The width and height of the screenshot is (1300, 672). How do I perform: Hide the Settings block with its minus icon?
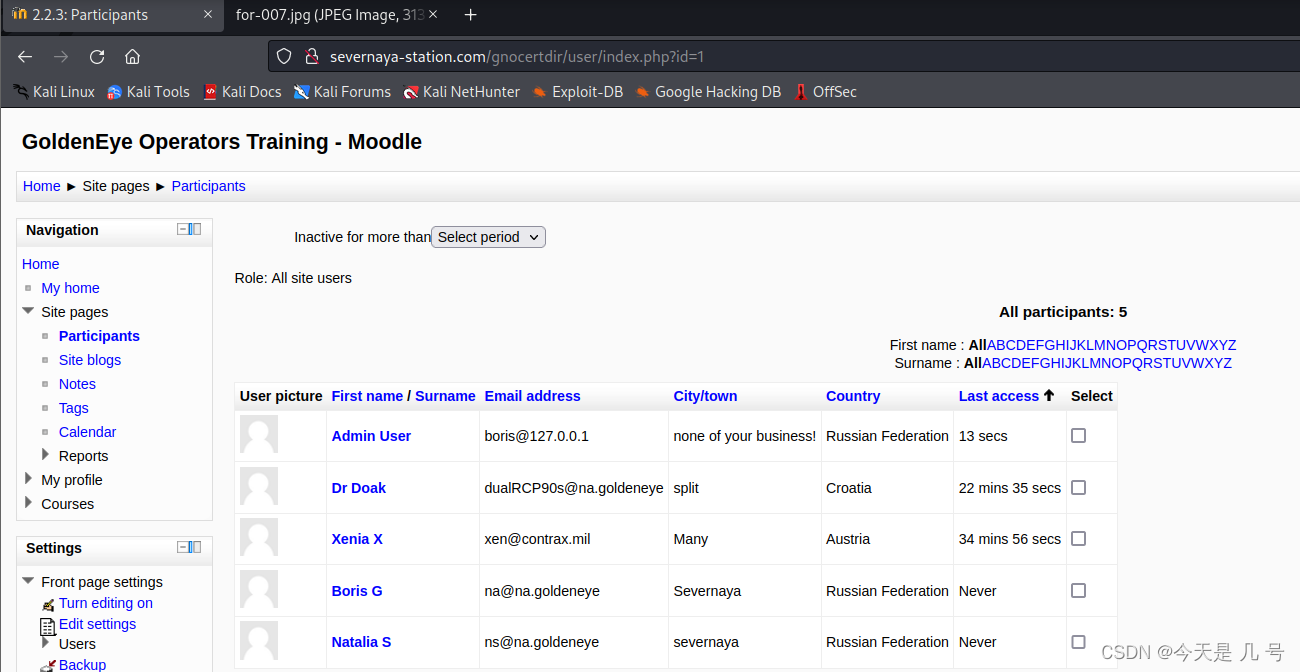point(183,547)
